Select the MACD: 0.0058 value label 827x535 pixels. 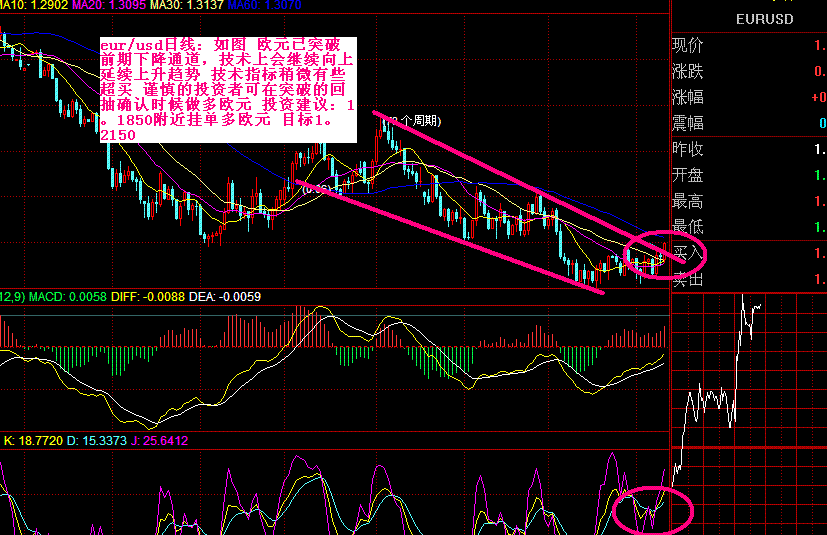(68, 297)
